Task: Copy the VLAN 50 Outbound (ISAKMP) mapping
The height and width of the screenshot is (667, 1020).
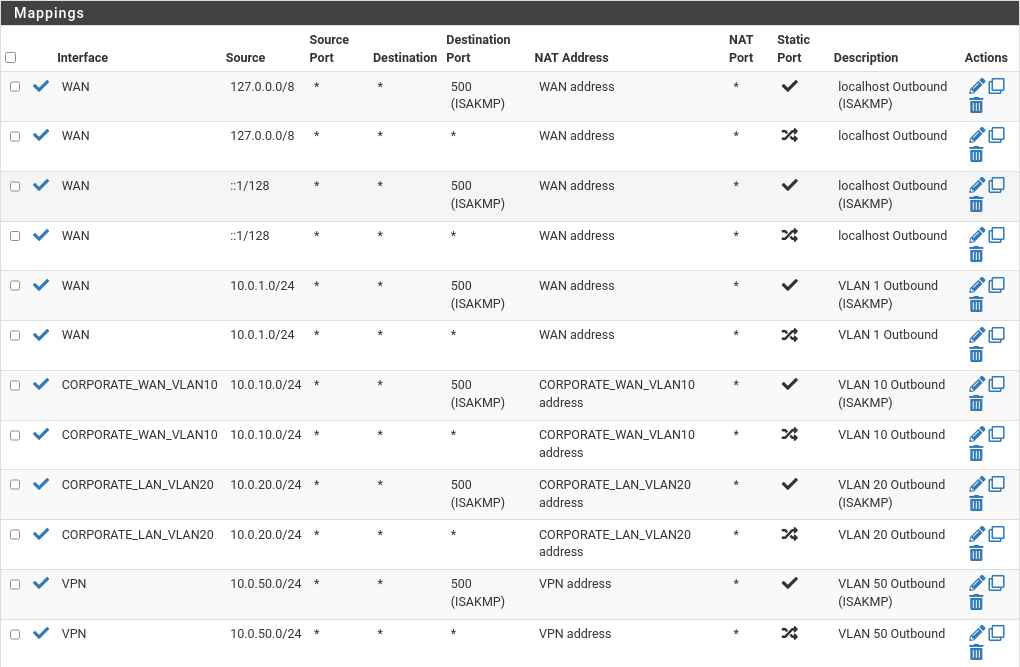Action: click(996, 583)
